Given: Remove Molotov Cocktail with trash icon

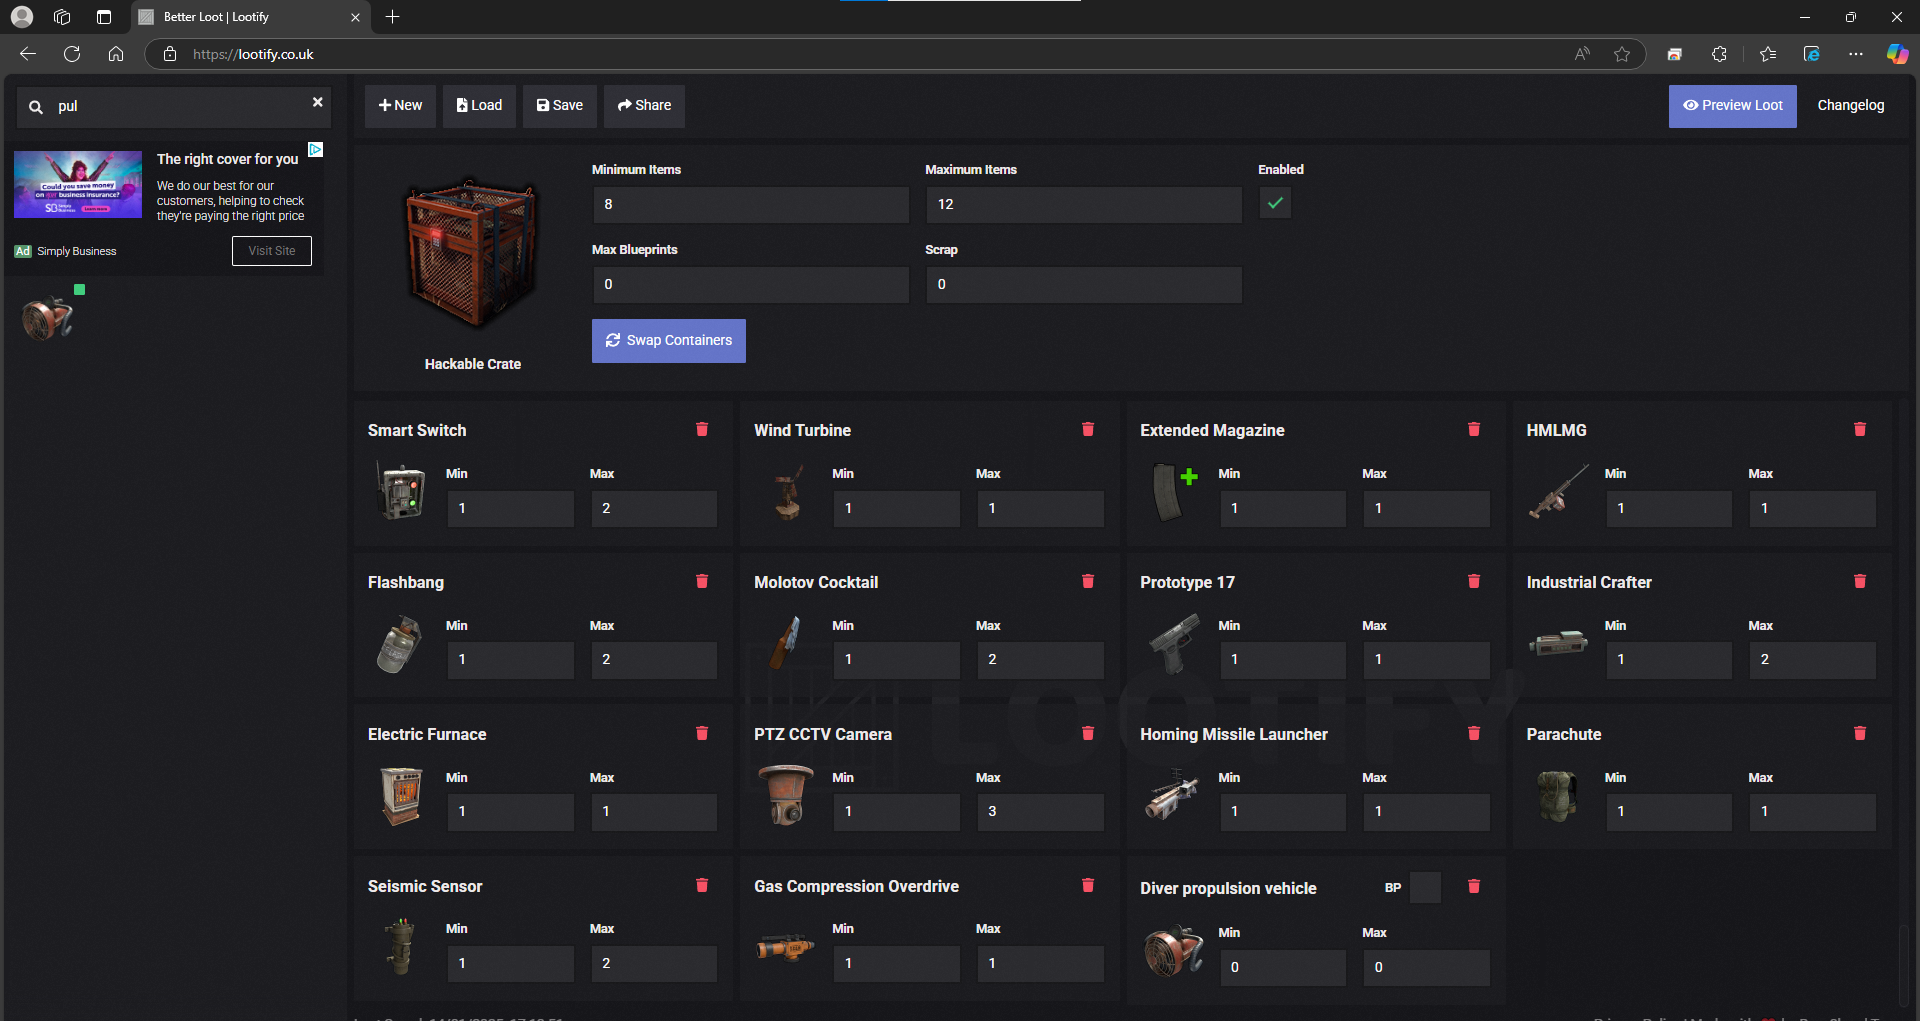Looking at the screenshot, I should (x=1088, y=581).
